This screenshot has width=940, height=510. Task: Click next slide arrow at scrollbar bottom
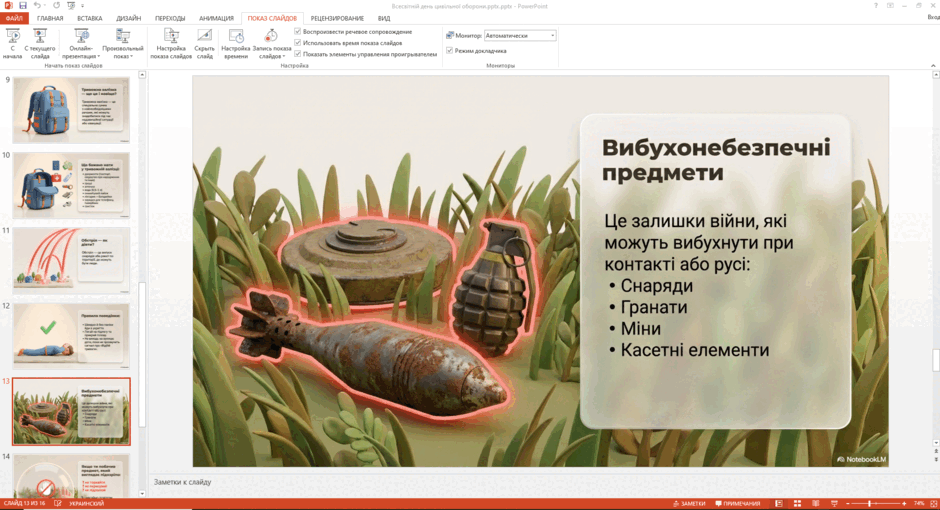pos(936,459)
